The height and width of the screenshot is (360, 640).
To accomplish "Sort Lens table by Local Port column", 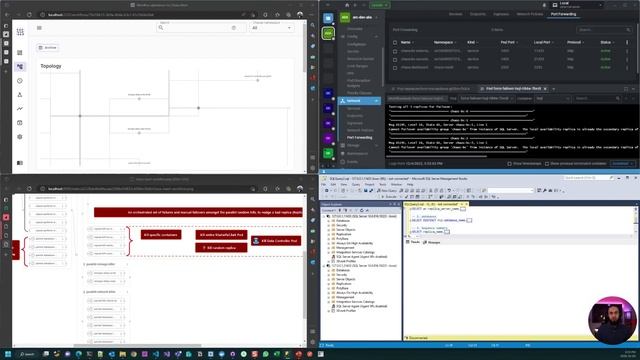I will [x=543, y=42].
